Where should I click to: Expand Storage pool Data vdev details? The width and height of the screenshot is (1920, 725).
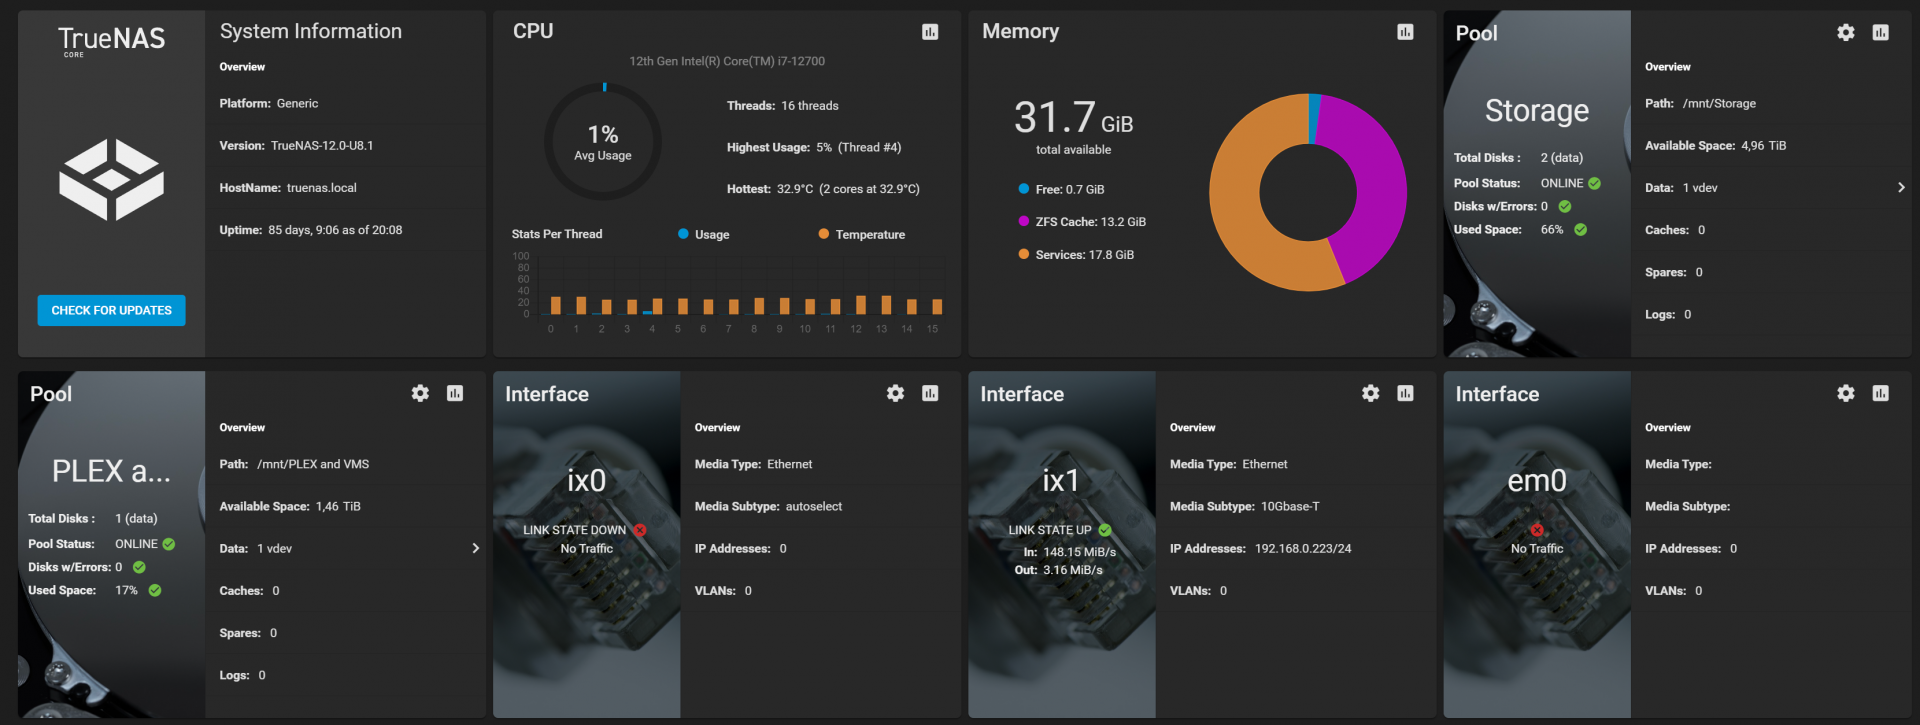coord(1901,187)
